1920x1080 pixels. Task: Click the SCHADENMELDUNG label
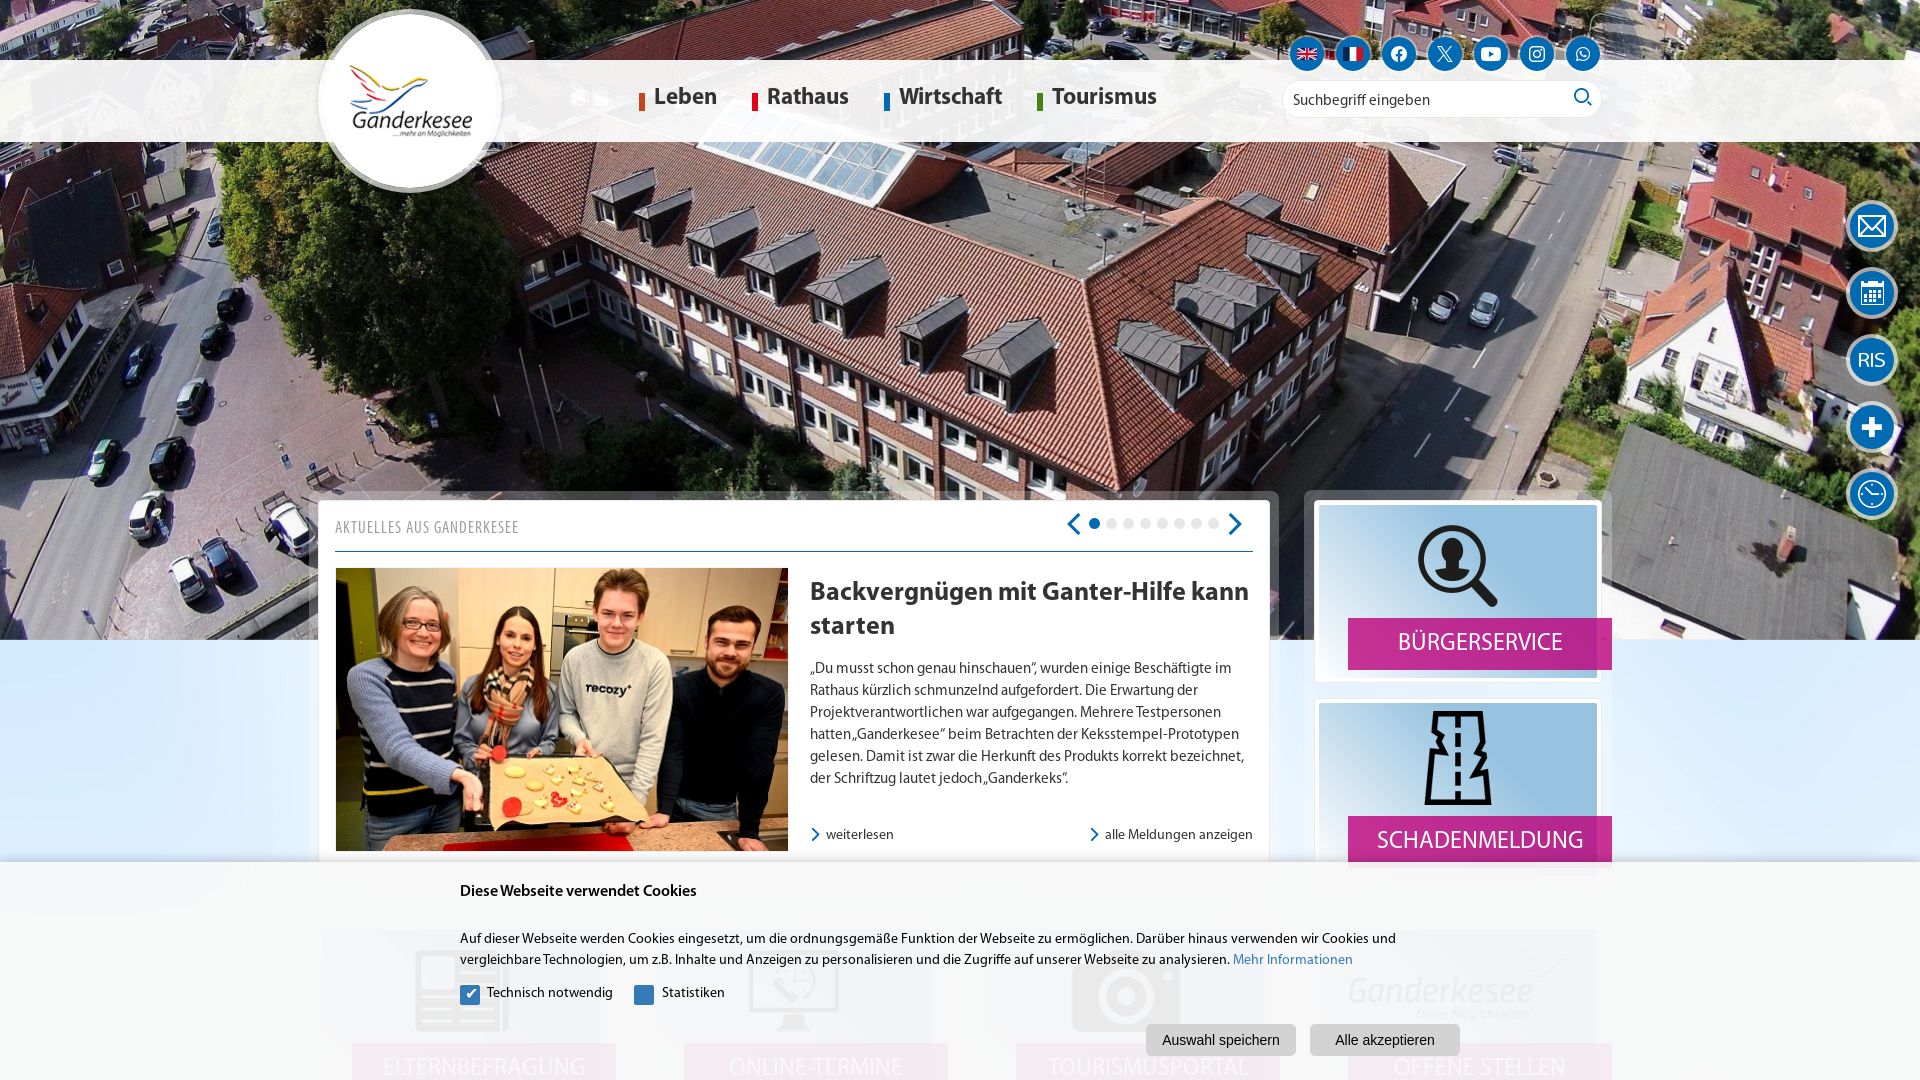coord(1480,841)
